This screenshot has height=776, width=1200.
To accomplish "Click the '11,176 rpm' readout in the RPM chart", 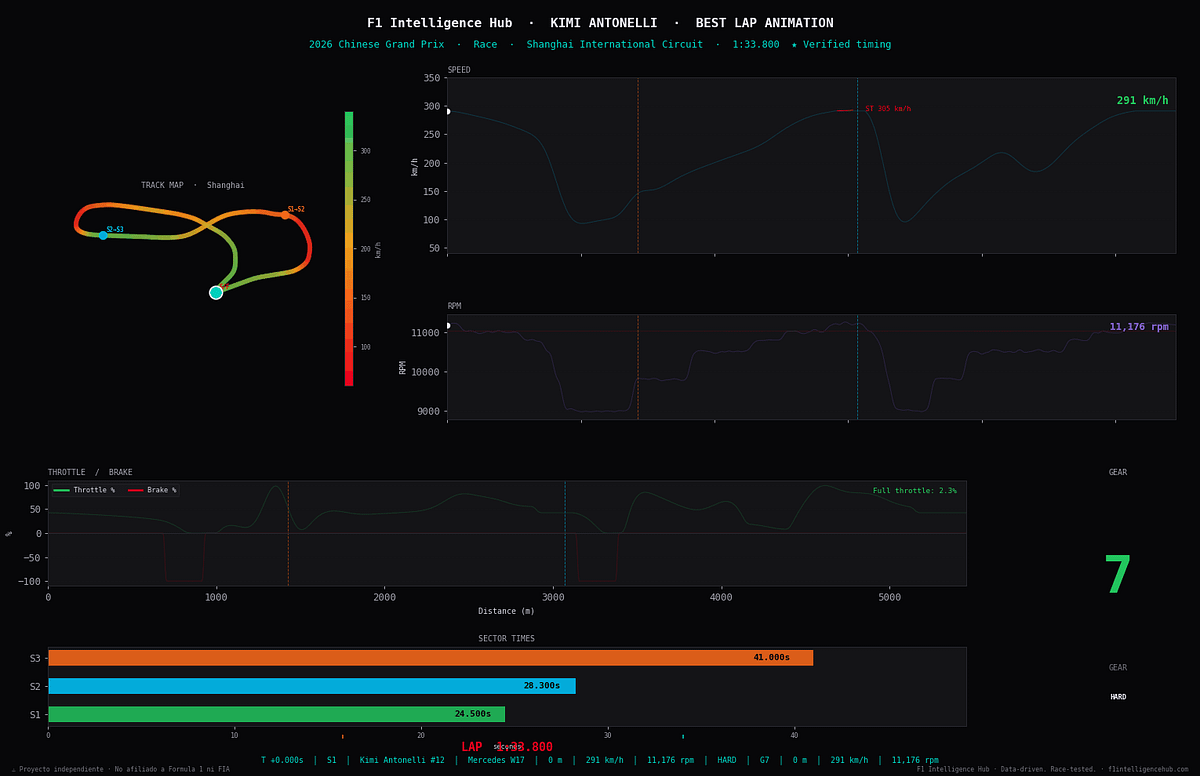I will click(1139, 327).
